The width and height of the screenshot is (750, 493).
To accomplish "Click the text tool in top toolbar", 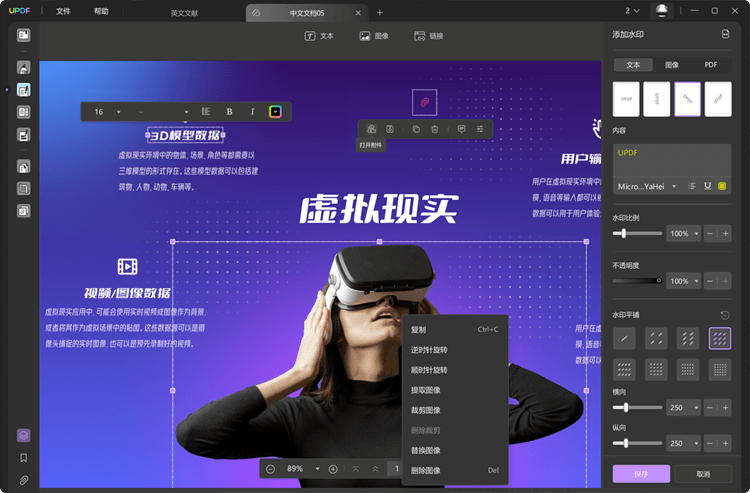I will [x=319, y=36].
